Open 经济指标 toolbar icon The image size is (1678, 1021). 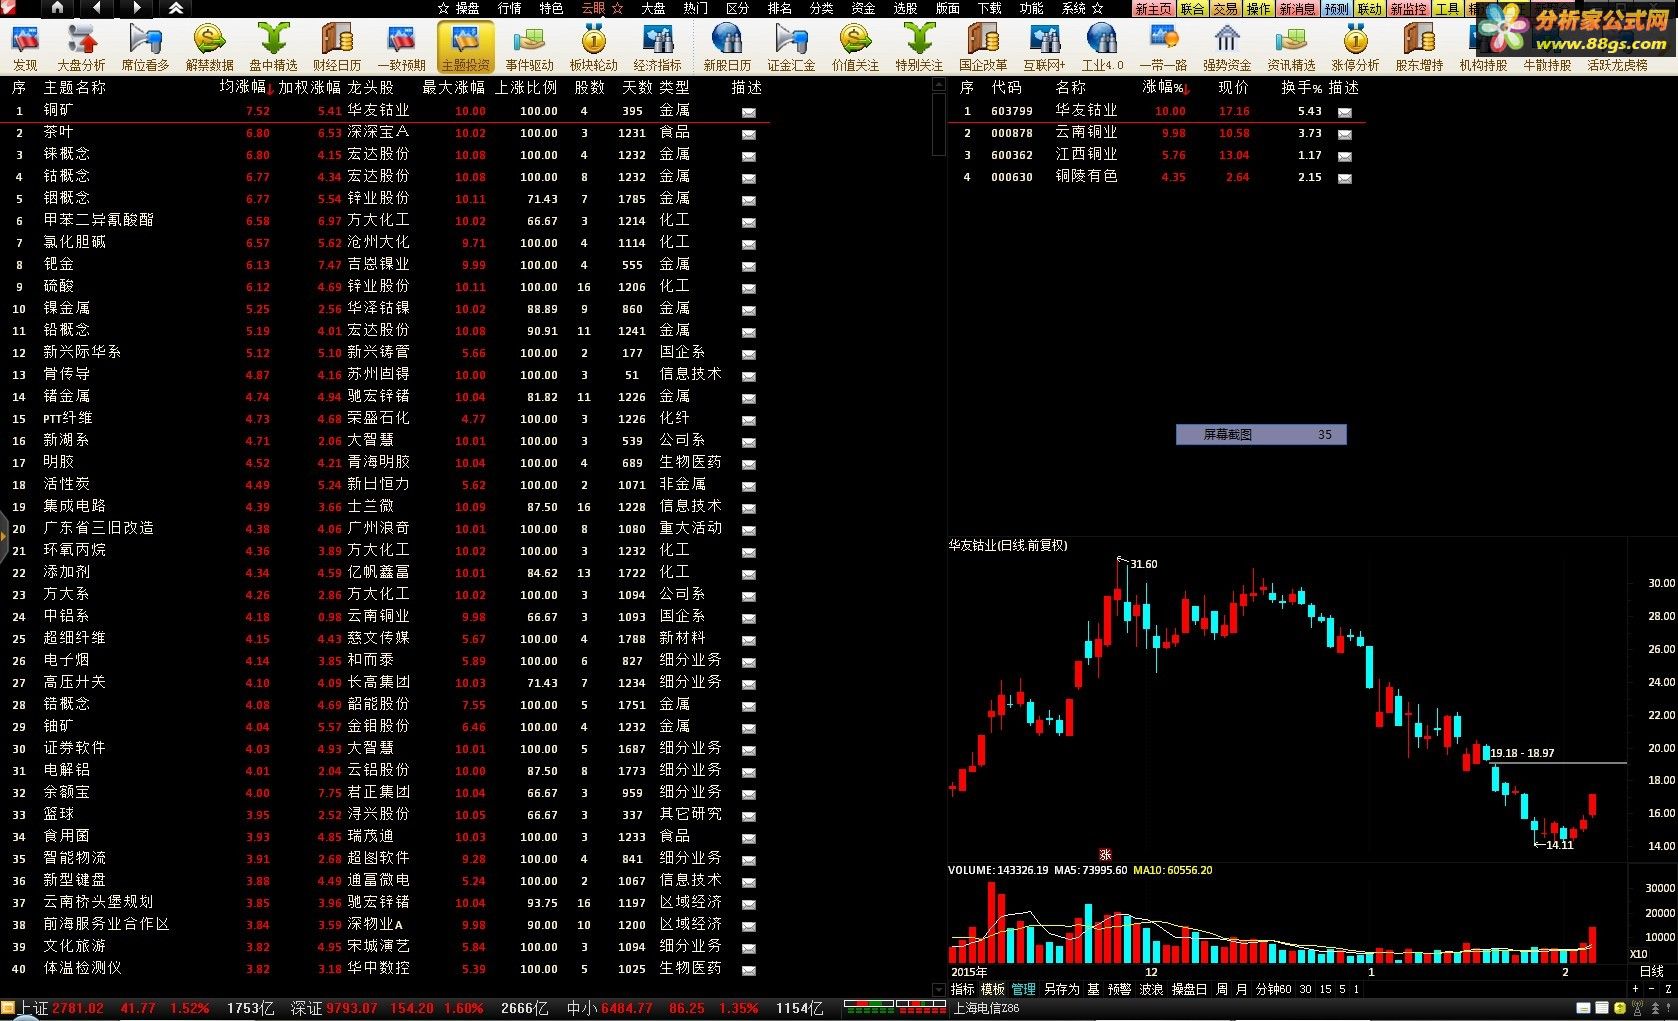pyautogui.click(x=657, y=48)
